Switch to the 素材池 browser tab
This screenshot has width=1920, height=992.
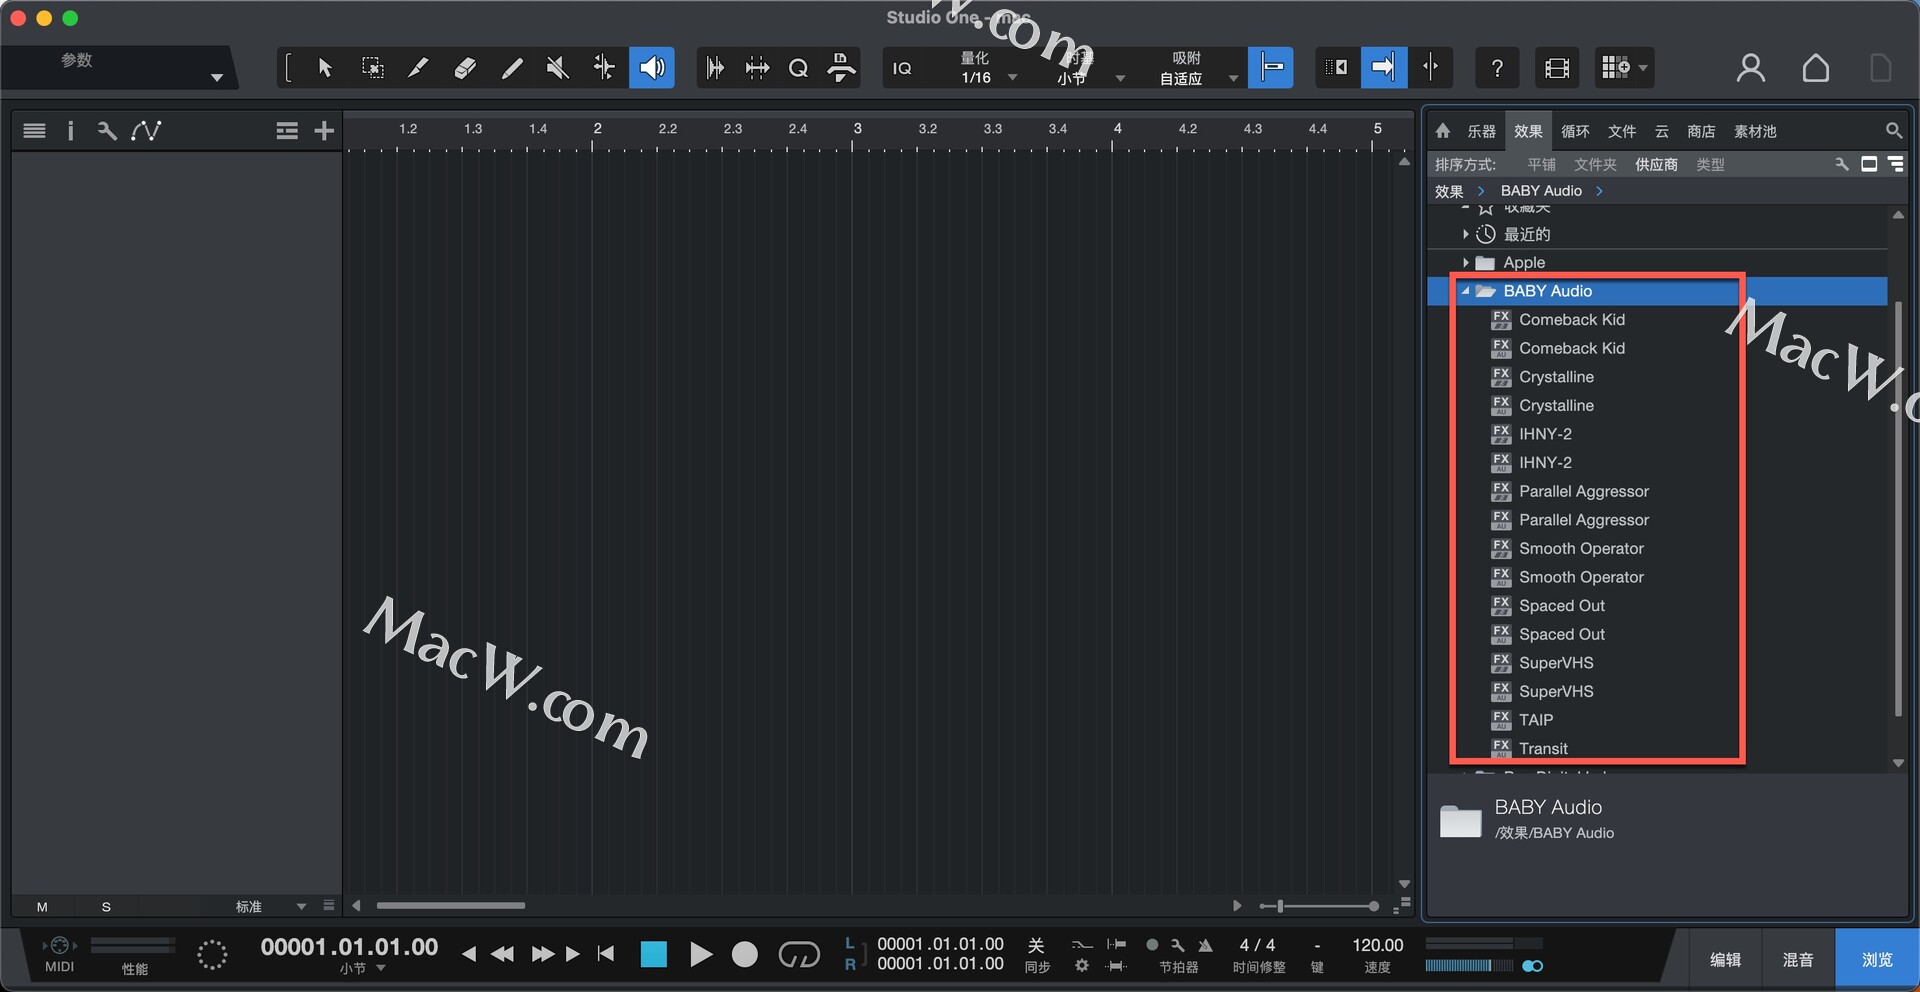pyautogui.click(x=1755, y=131)
